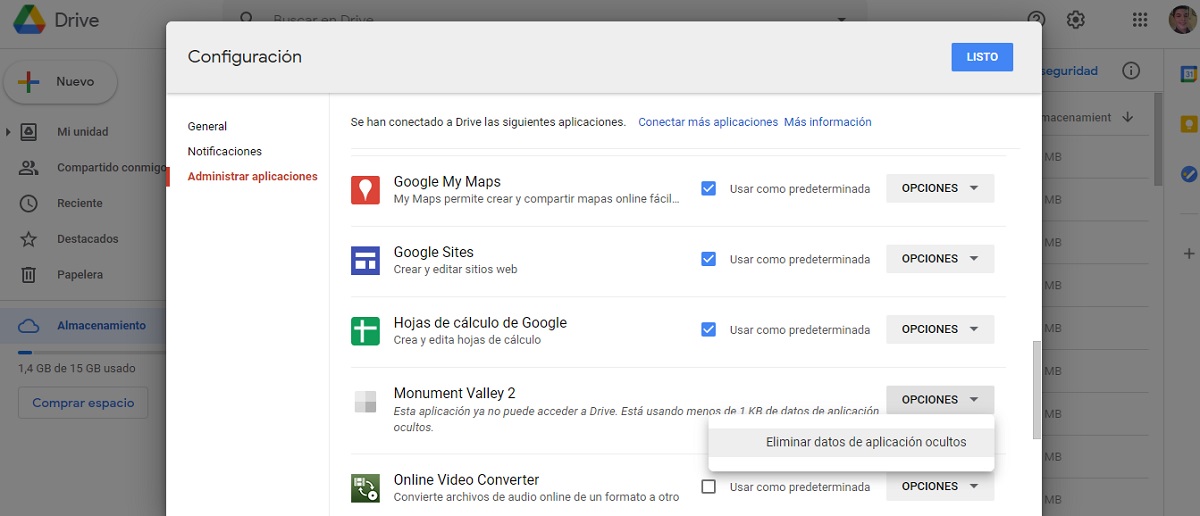Click the Google Sites app icon
Image resolution: width=1200 pixels, height=516 pixels.
tap(365, 260)
